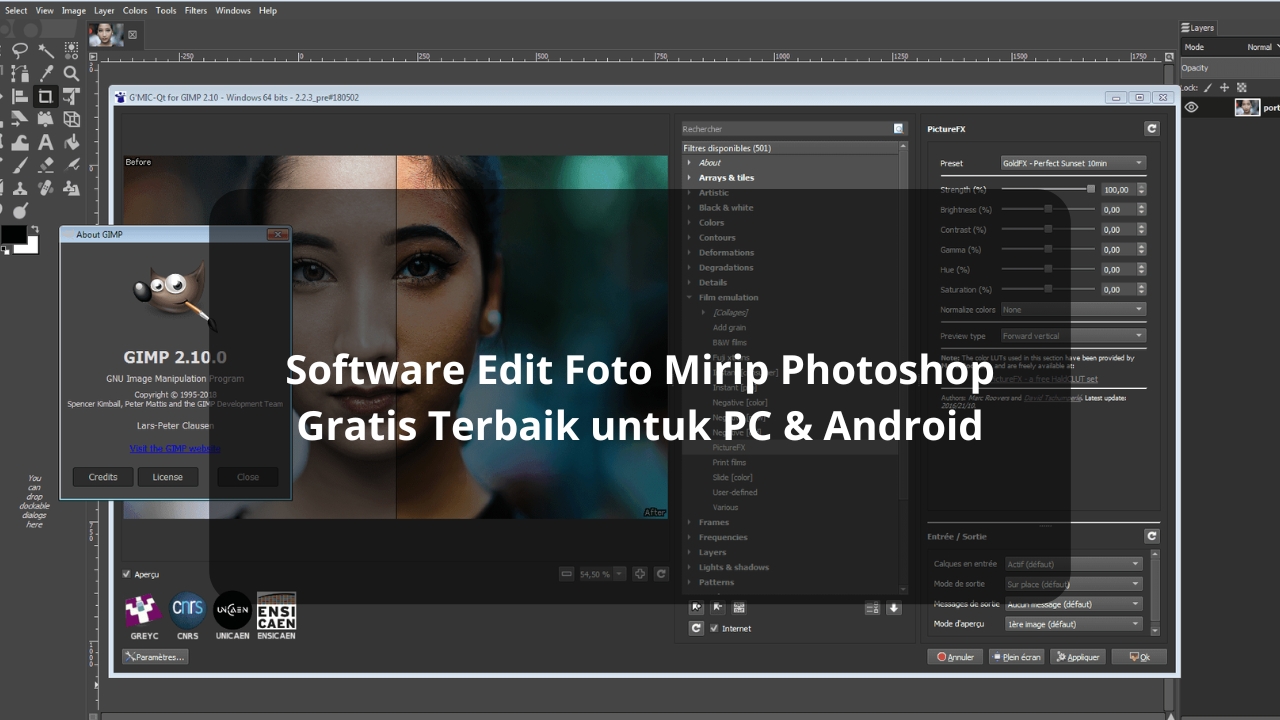Select the Color Picker eyedropper tool
Viewport: 1280px width, 720px height.
coord(45,73)
